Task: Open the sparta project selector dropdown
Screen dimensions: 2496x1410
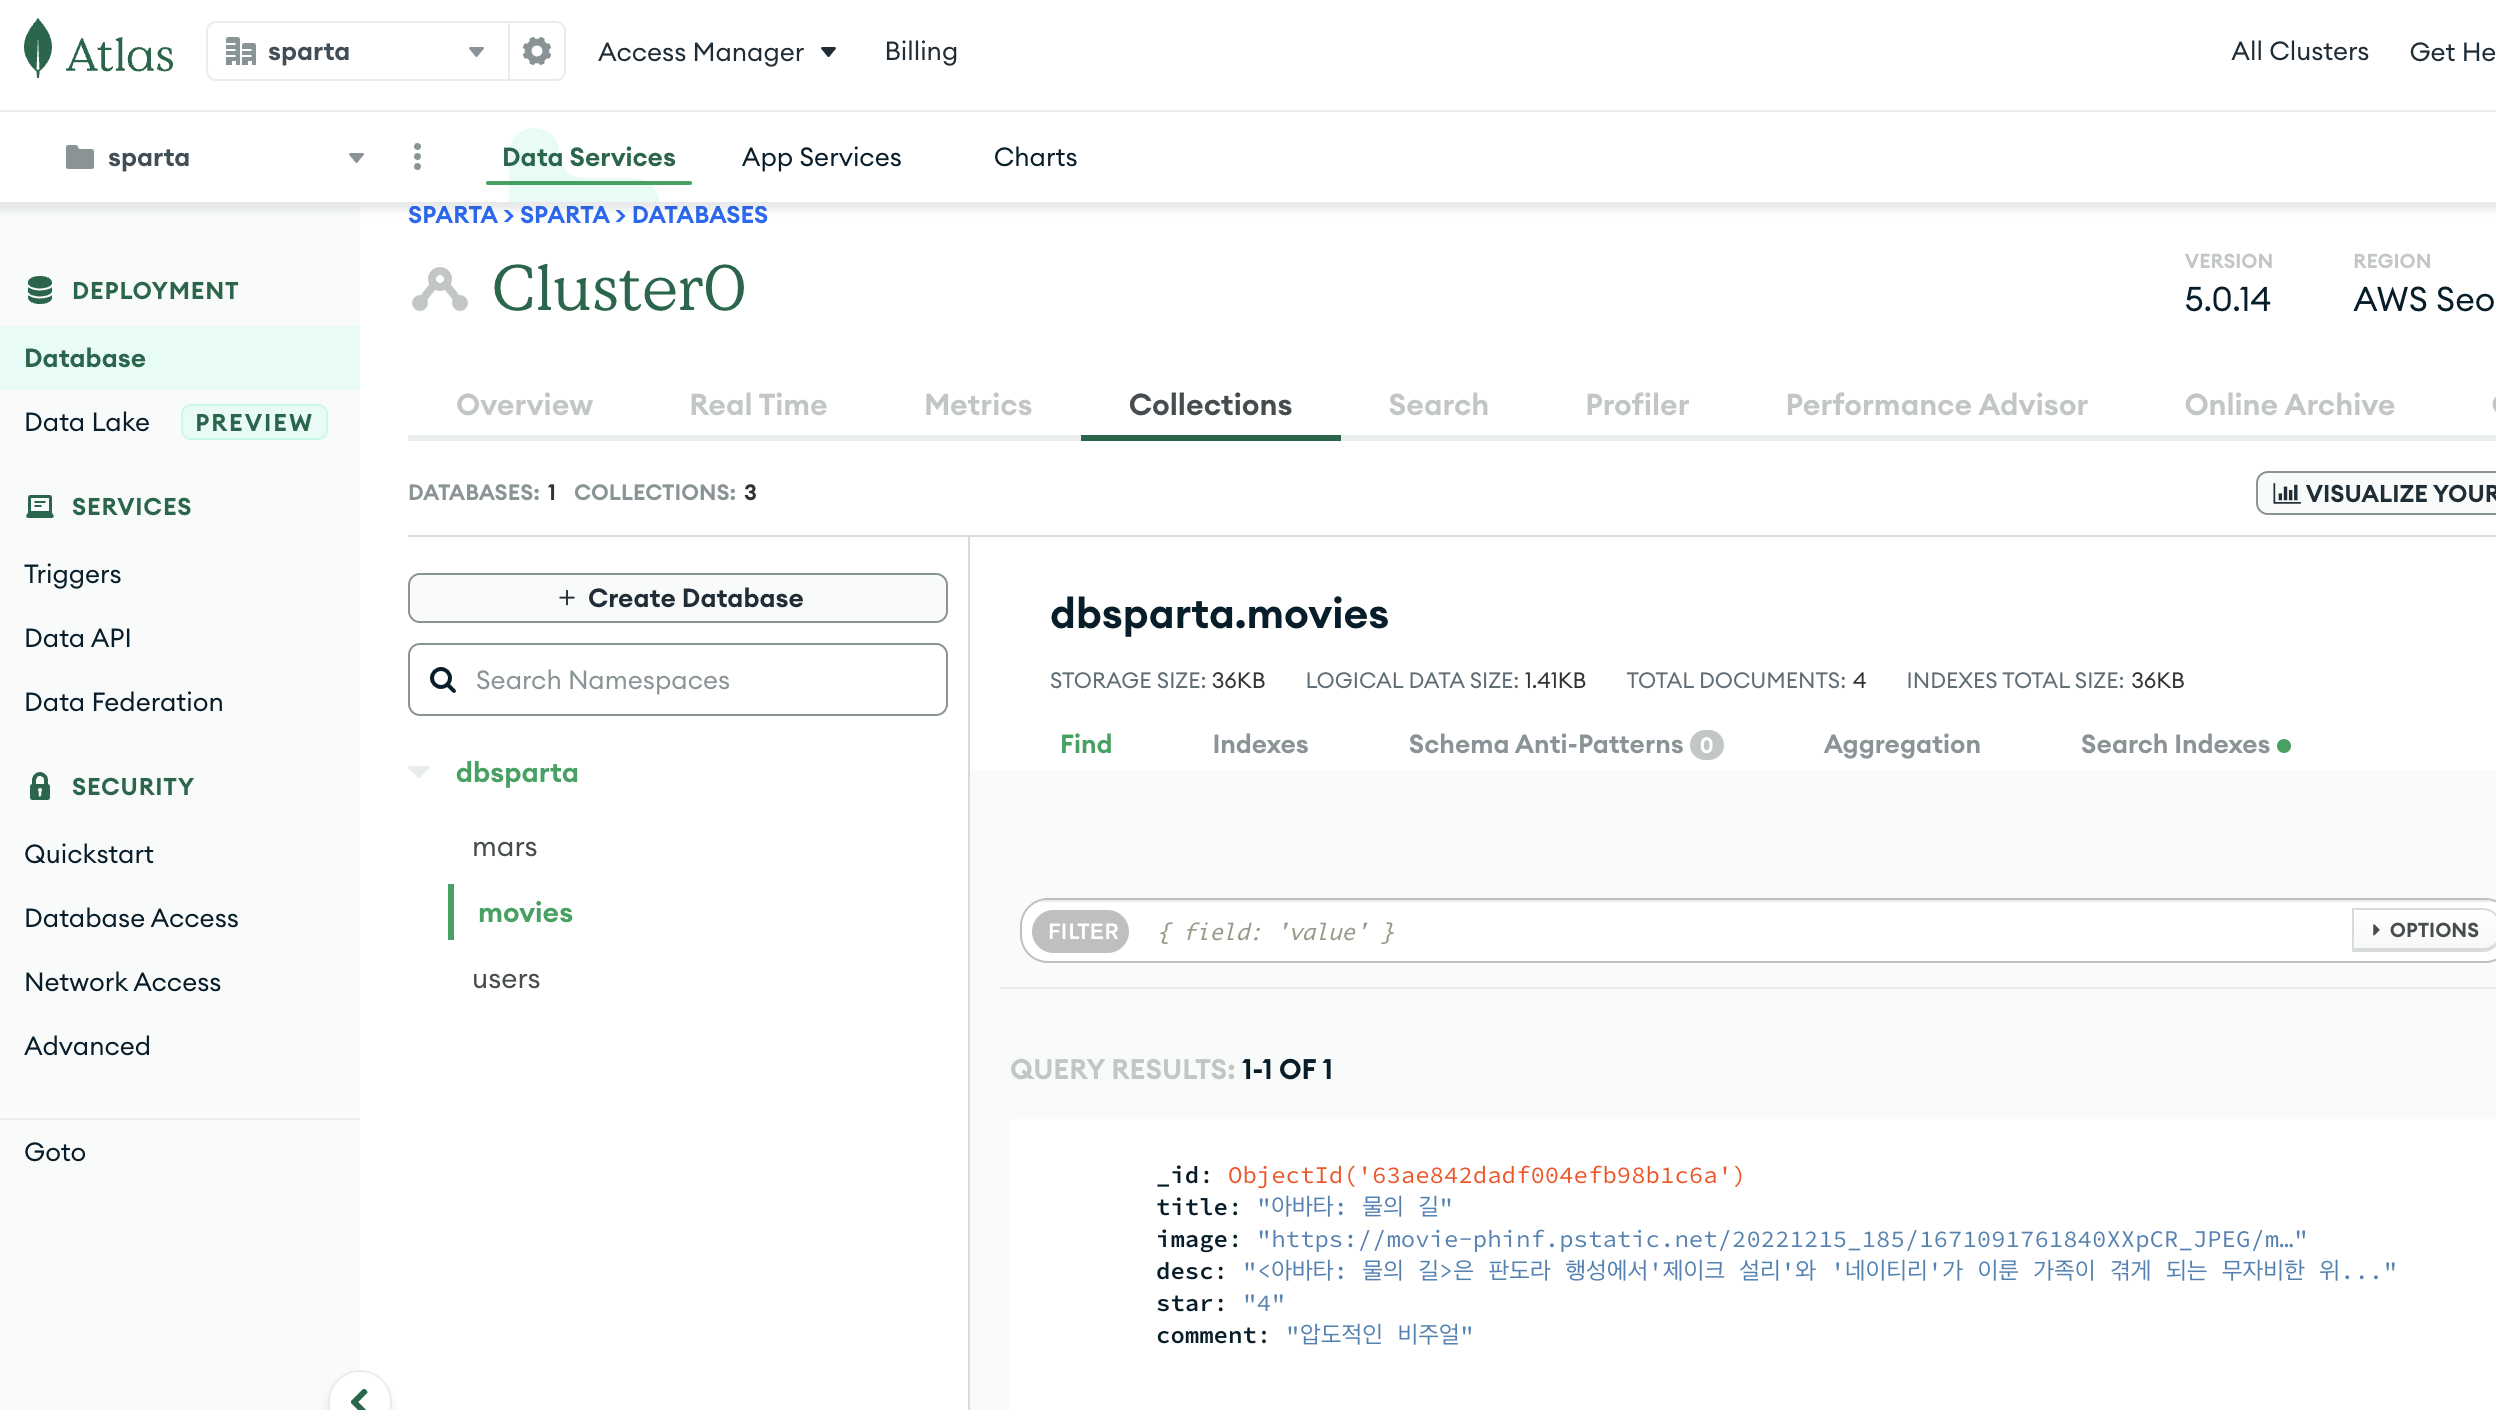Action: click(x=215, y=157)
